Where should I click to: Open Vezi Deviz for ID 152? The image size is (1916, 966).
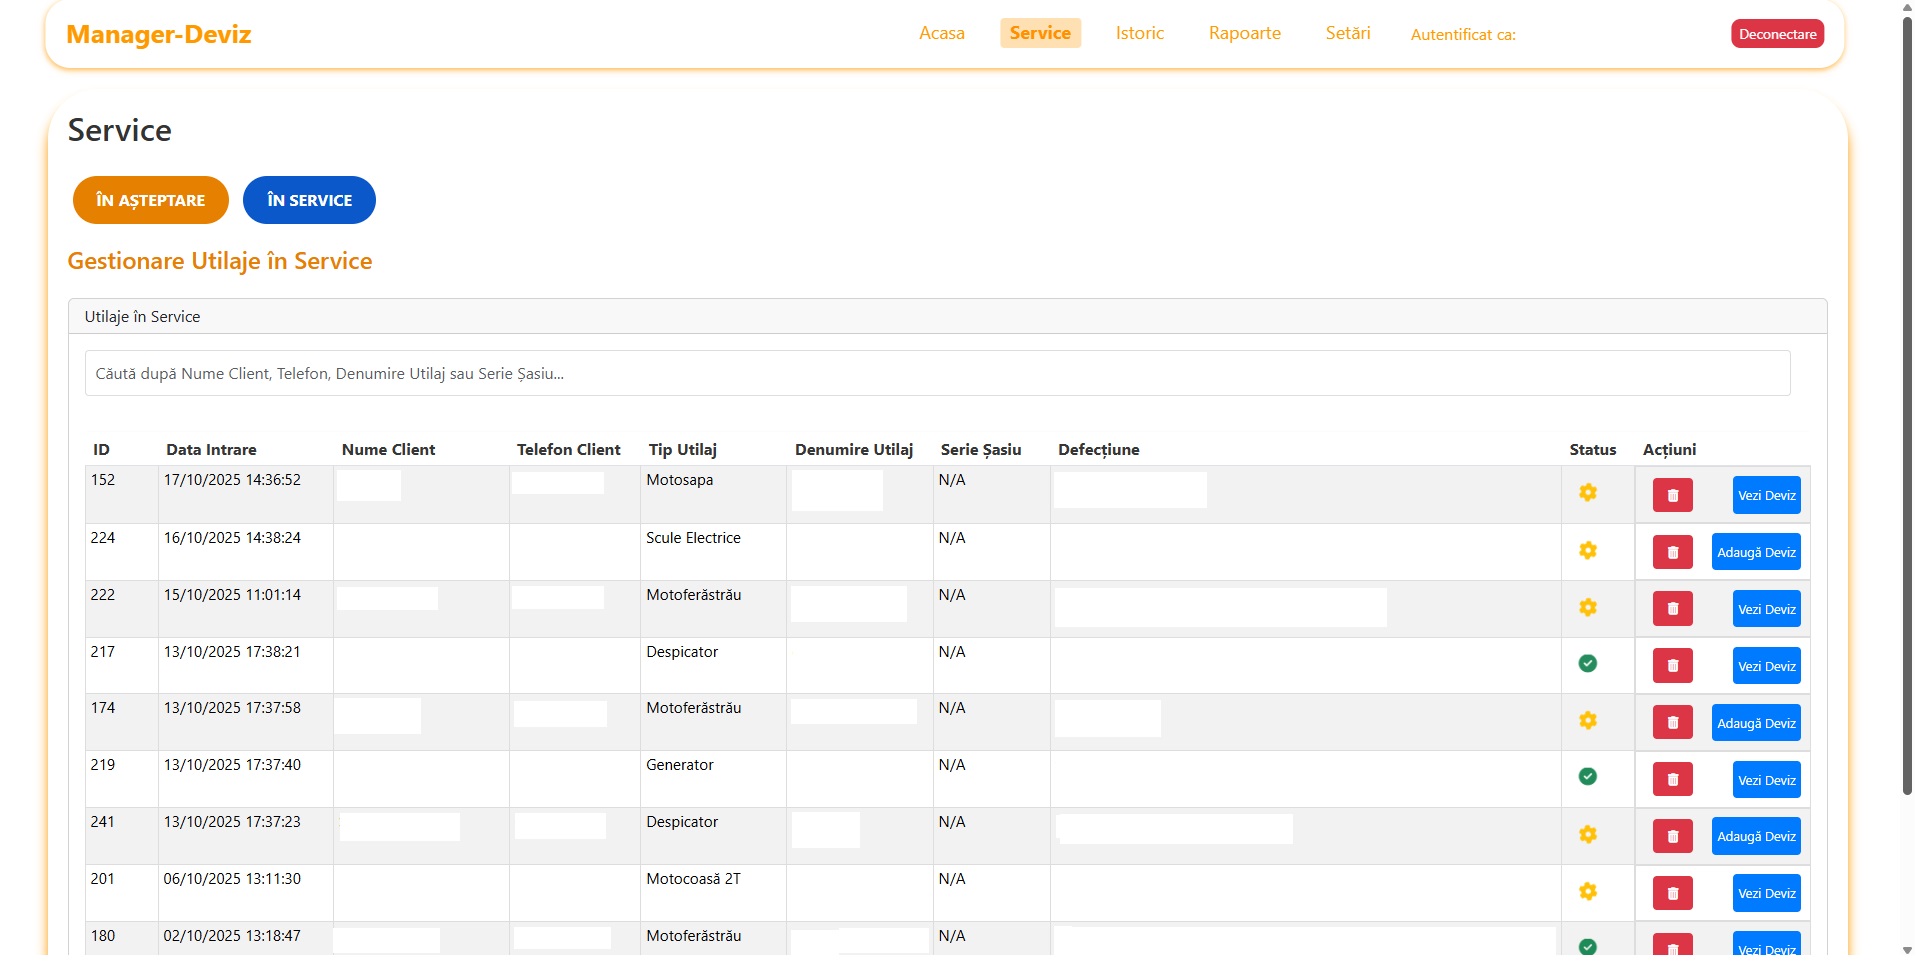[x=1766, y=495]
